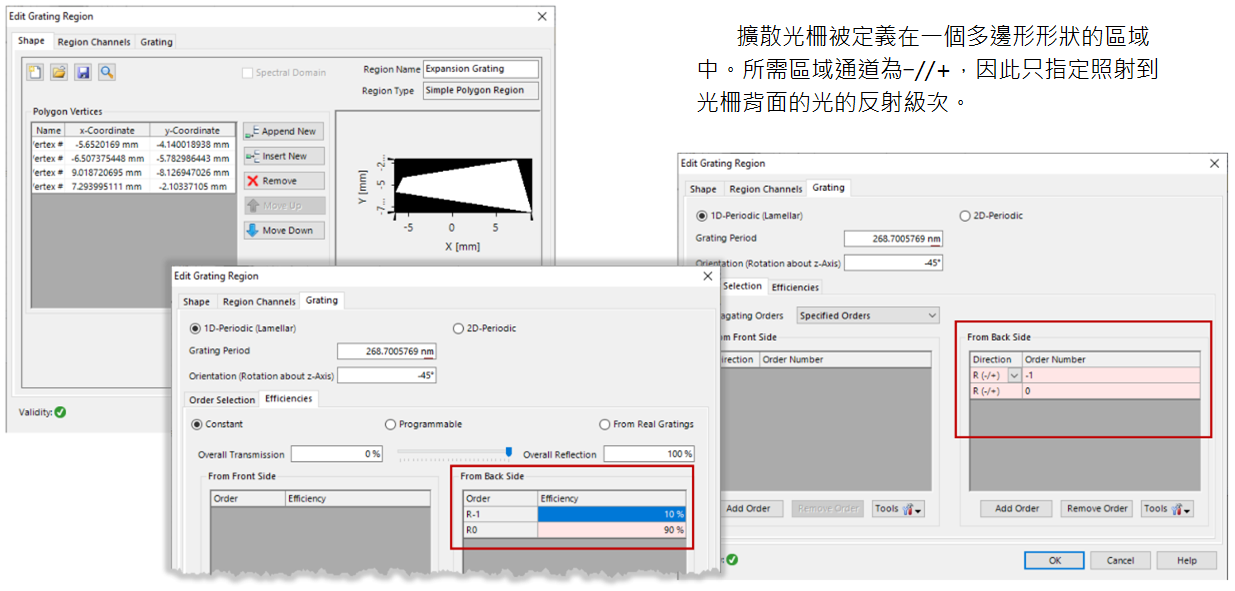
Task: Select 2D-Periodic in the right dialog
Action: pos(965,215)
